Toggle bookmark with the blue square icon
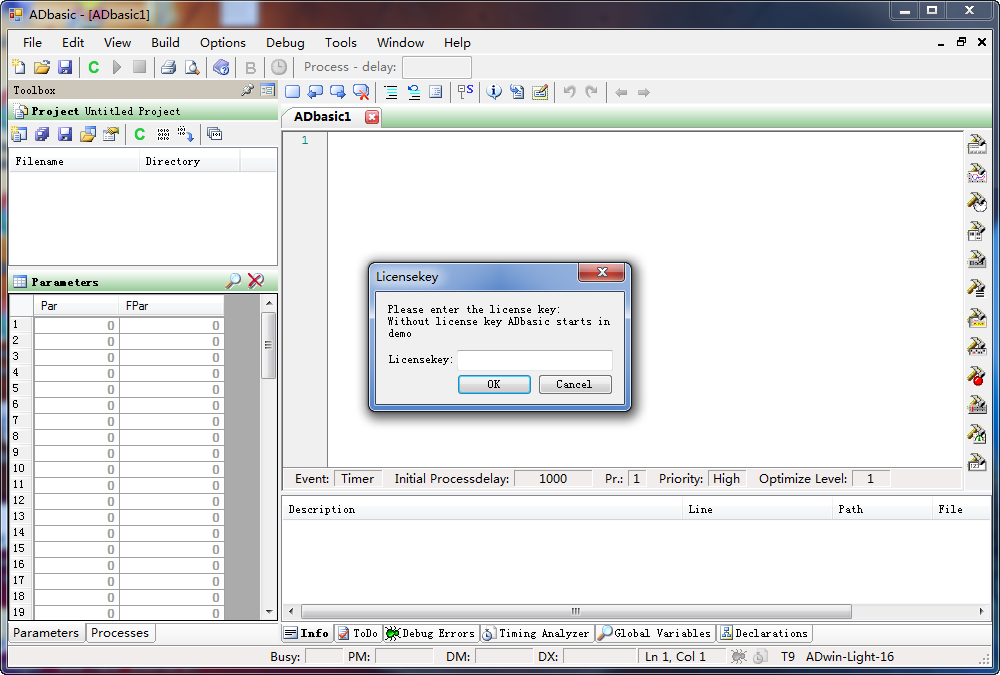1000x675 pixels. pyautogui.click(x=293, y=92)
